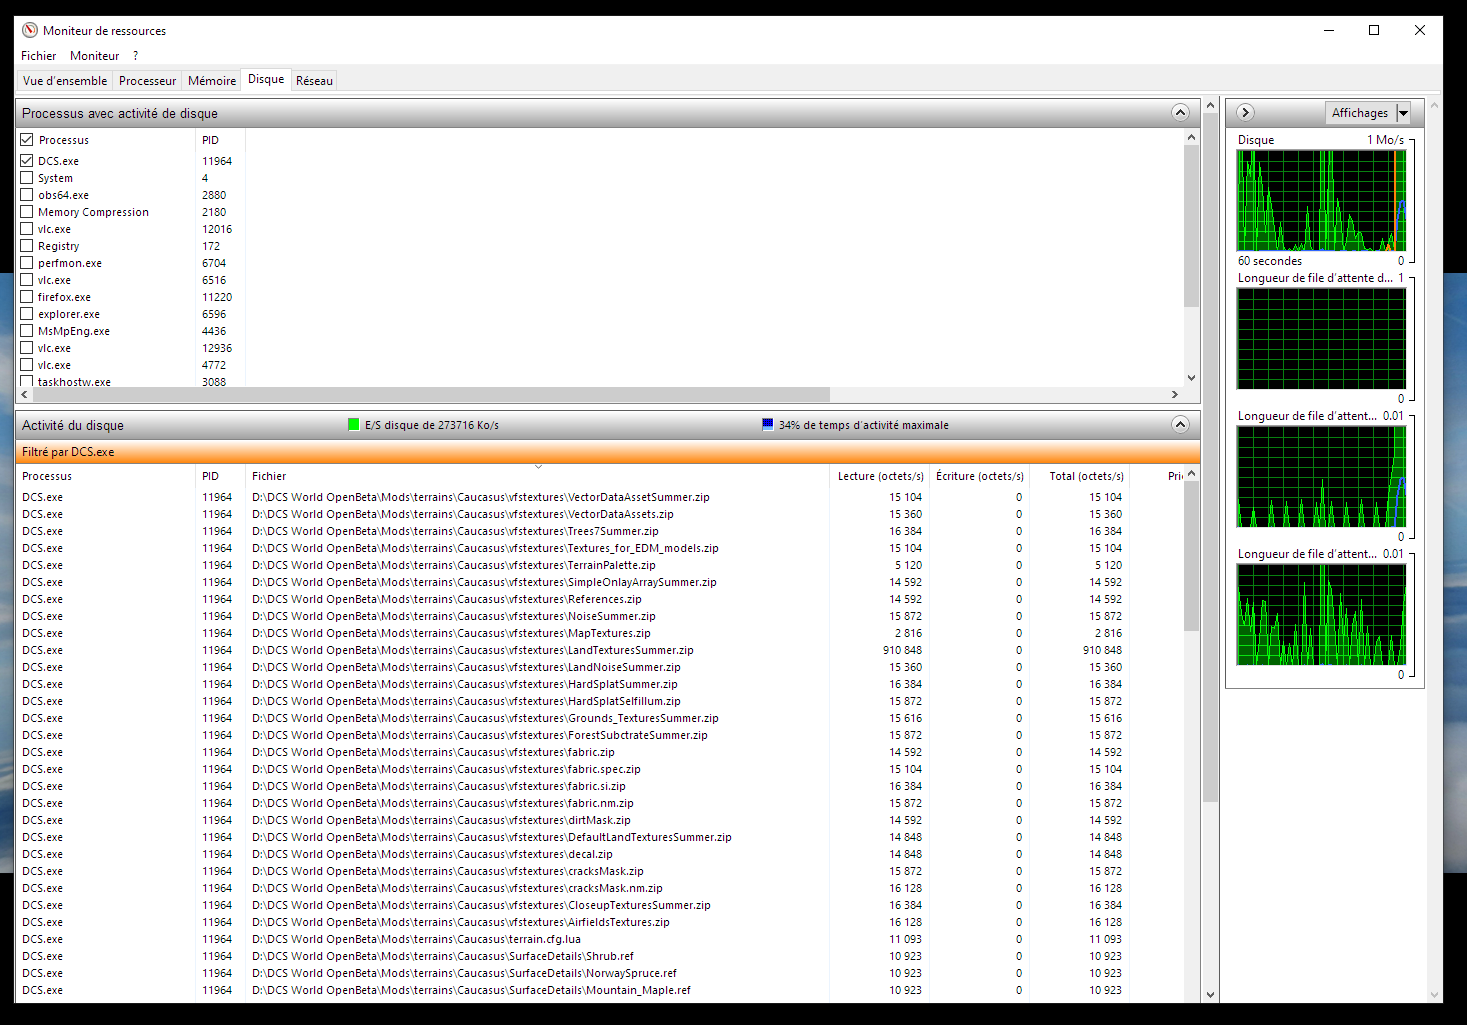This screenshot has width=1467, height=1025.
Task: Click left arrow of process list horizontal scrollbar
Action: click(24, 394)
